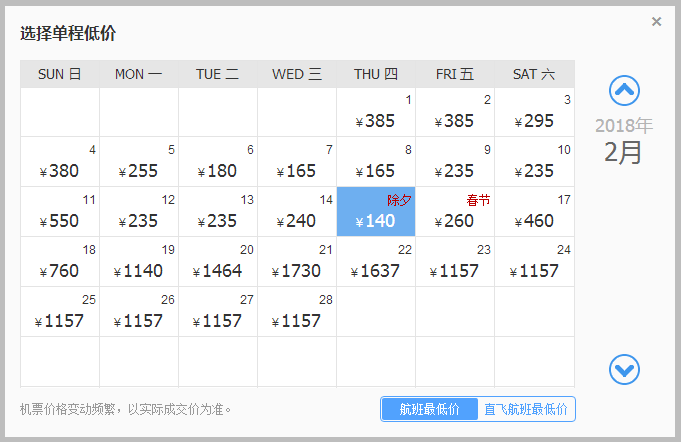The width and height of the screenshot is (681, 442).
Task: Pick February 18 with ¥760 fare
Action: tap(60, 262)
